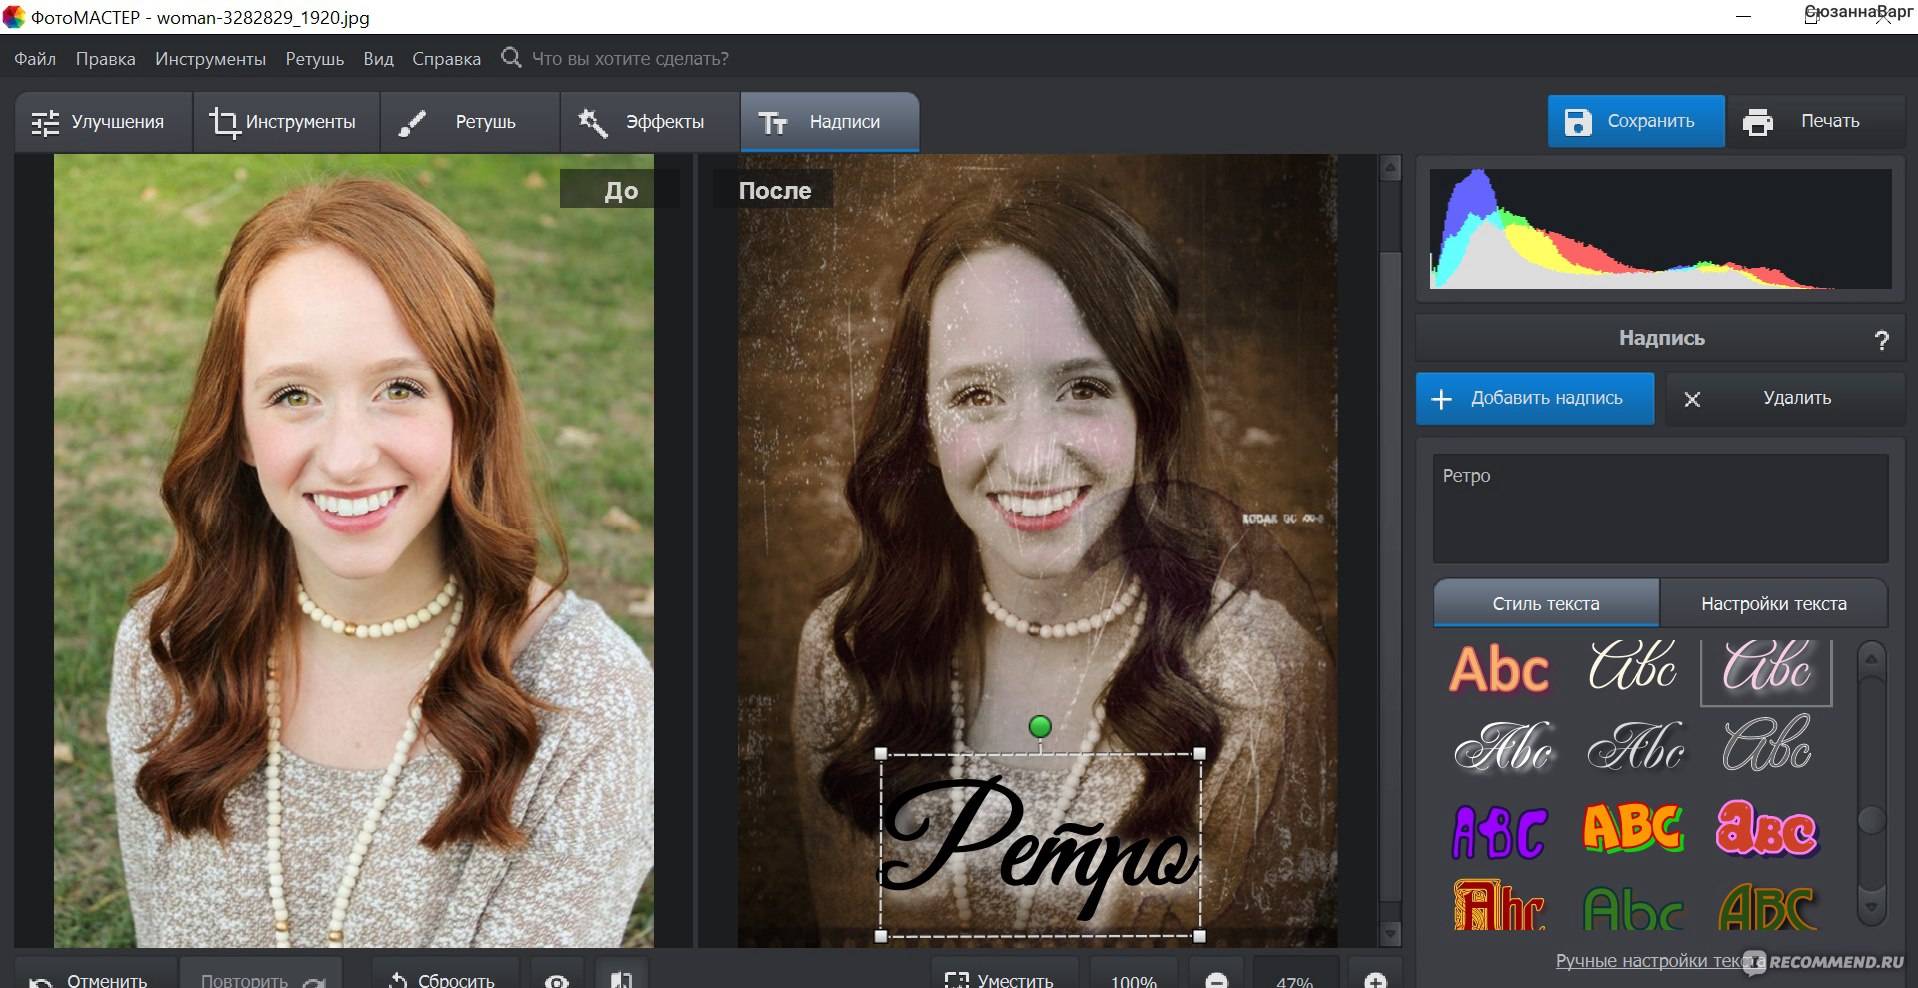Select the white script Abc style, top row middle
The image size is (1918, 988).
pos(1633,666)
